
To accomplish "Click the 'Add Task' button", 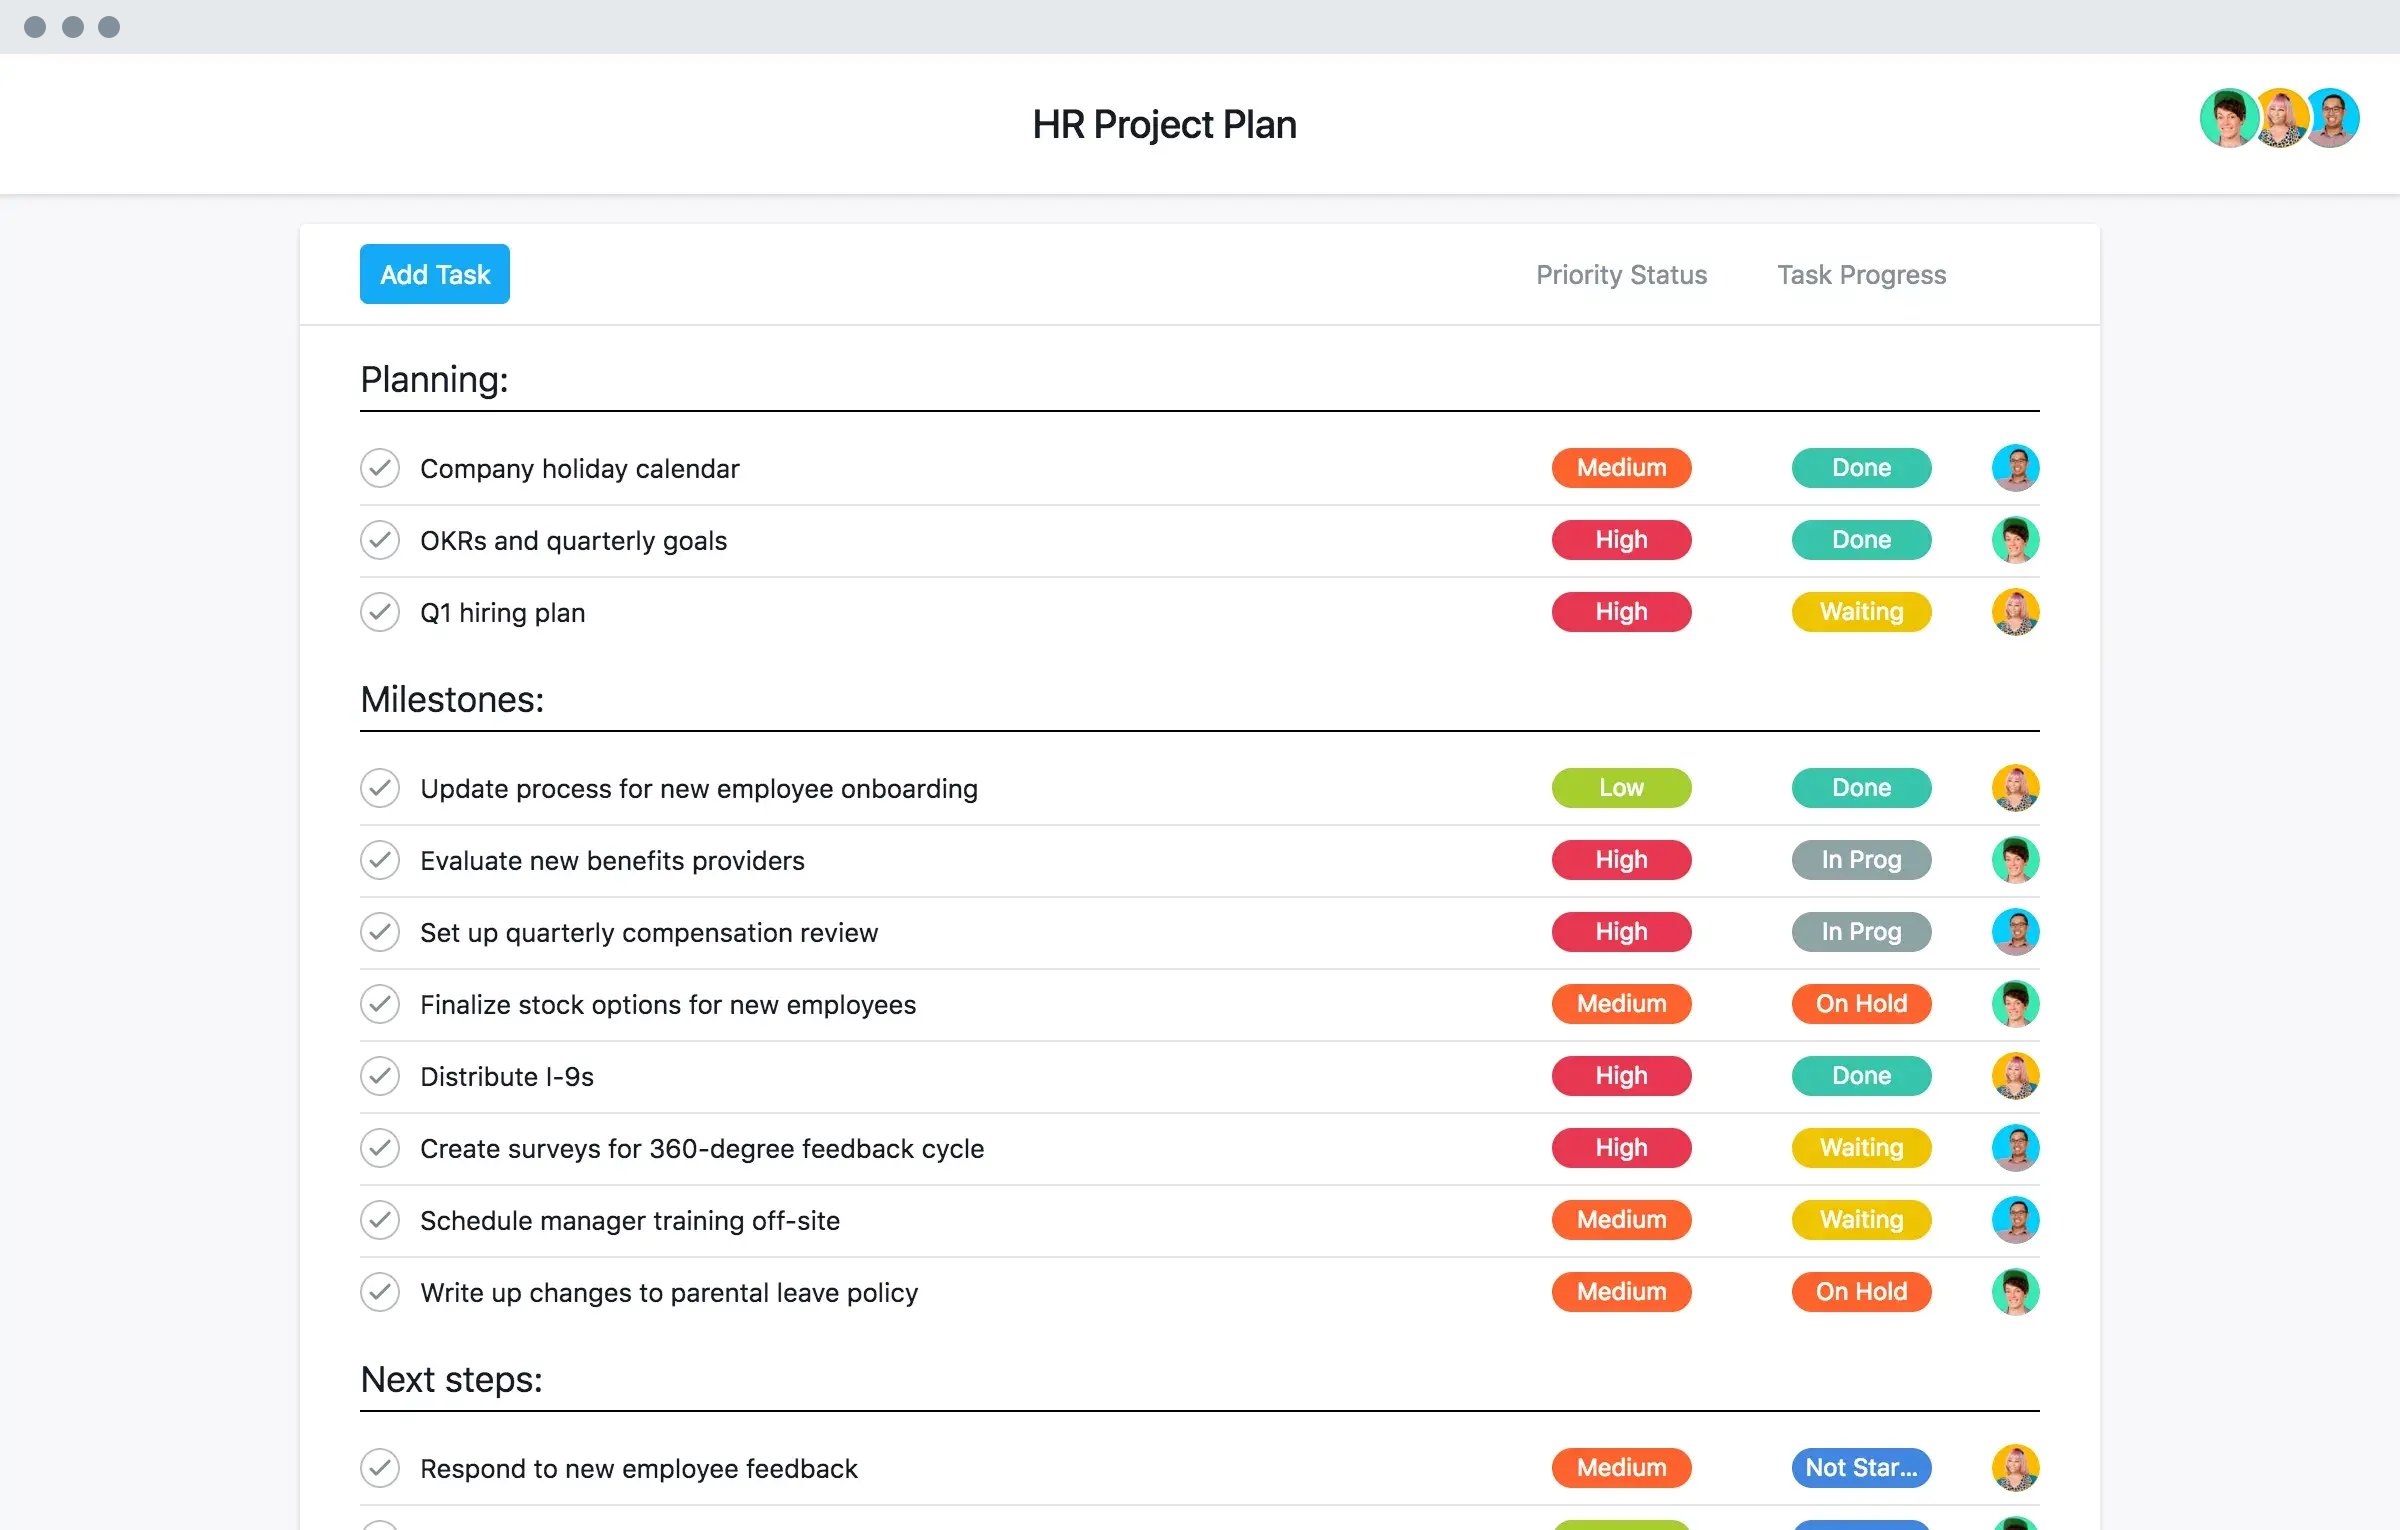I will point(434,273).
